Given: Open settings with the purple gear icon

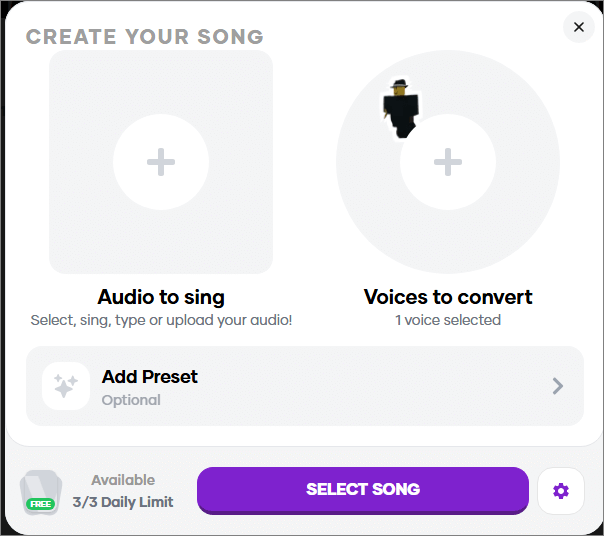Looking at the screenshot, I should click(x=560, y=490).
